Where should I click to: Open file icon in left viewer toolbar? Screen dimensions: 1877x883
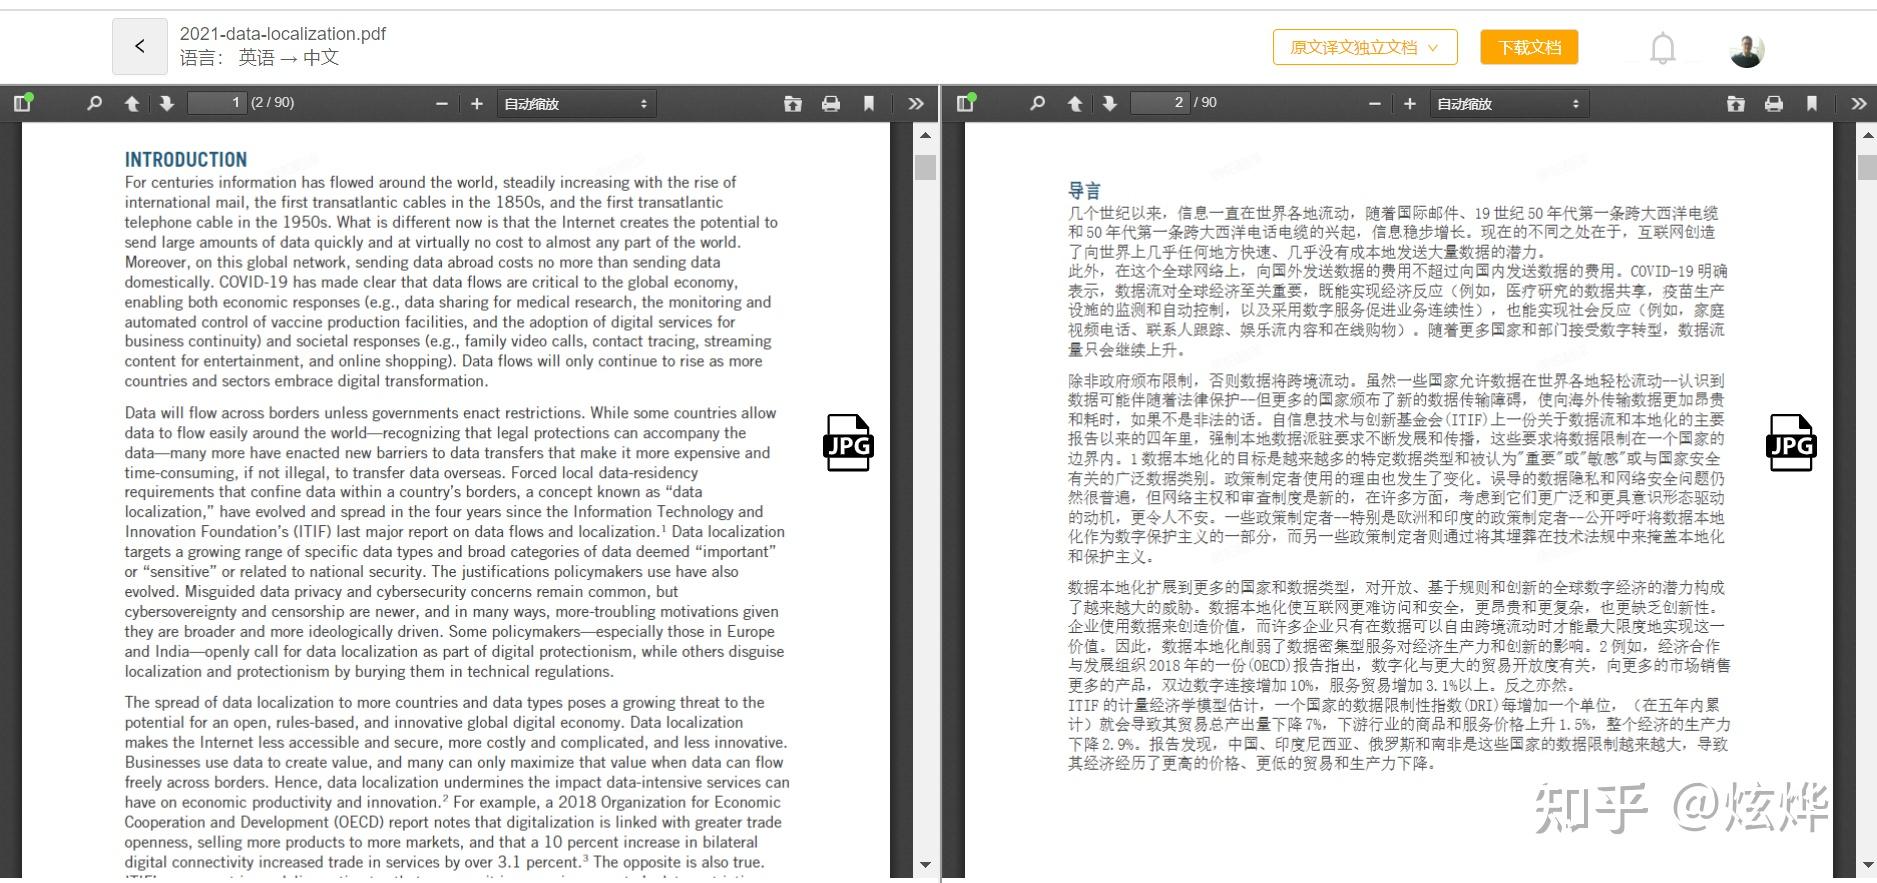point(793,103)
